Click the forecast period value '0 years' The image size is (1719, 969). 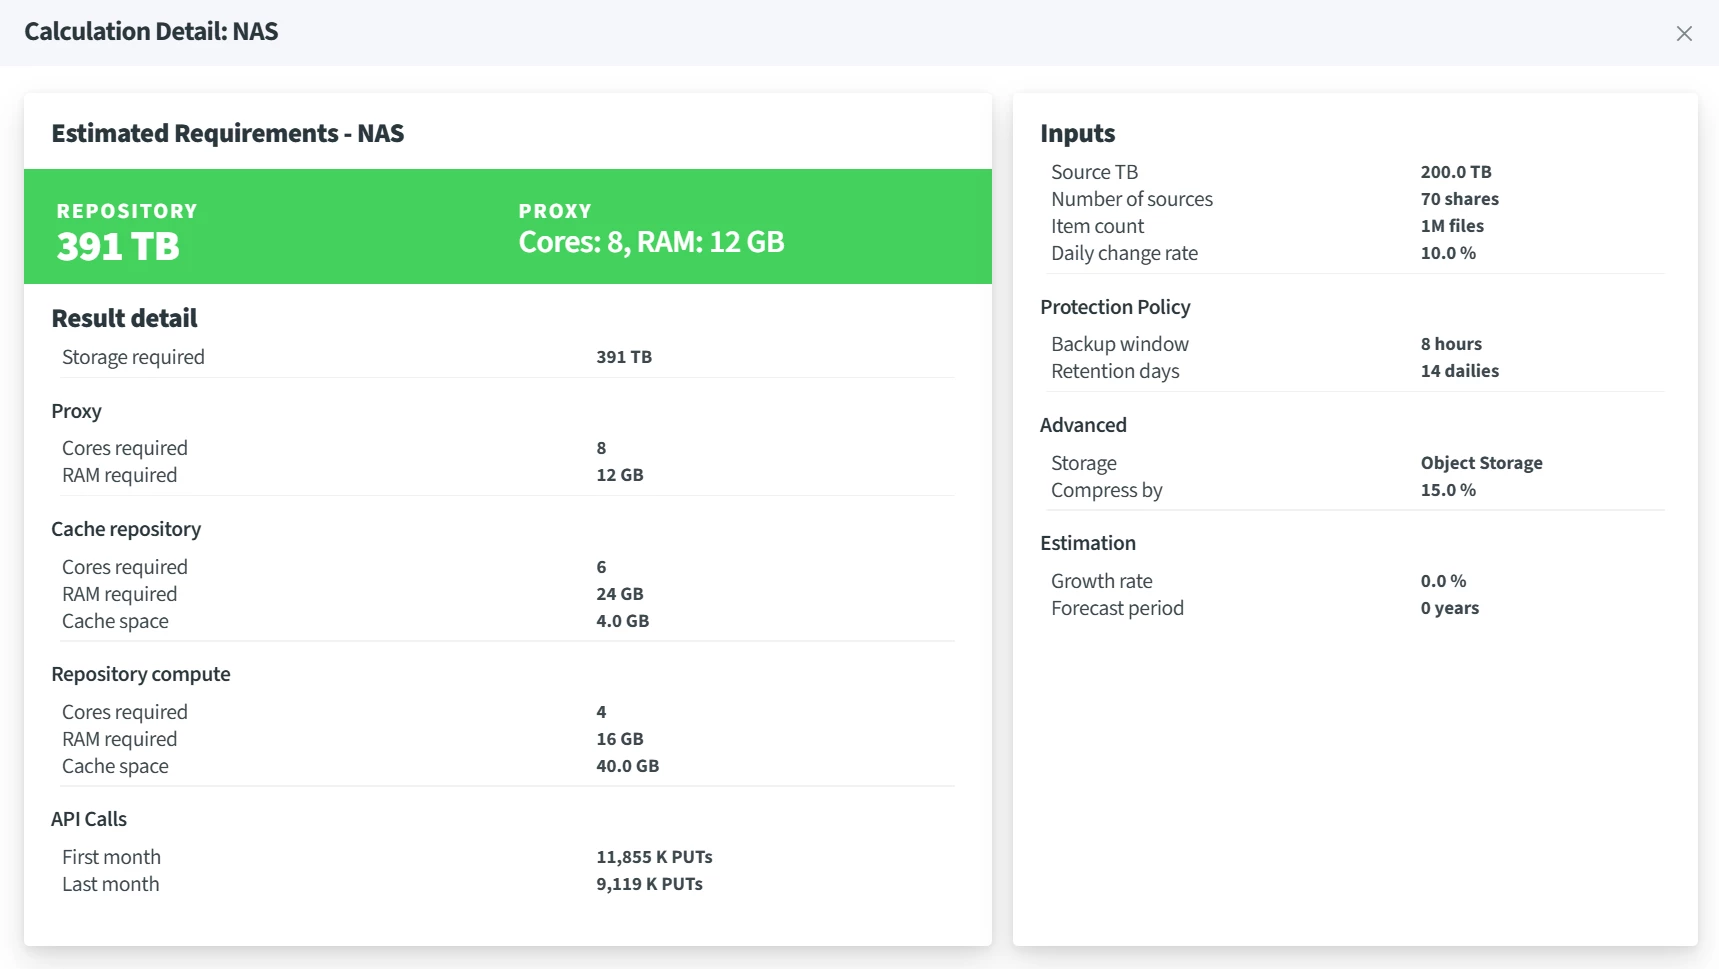(x=1450, y=608)
